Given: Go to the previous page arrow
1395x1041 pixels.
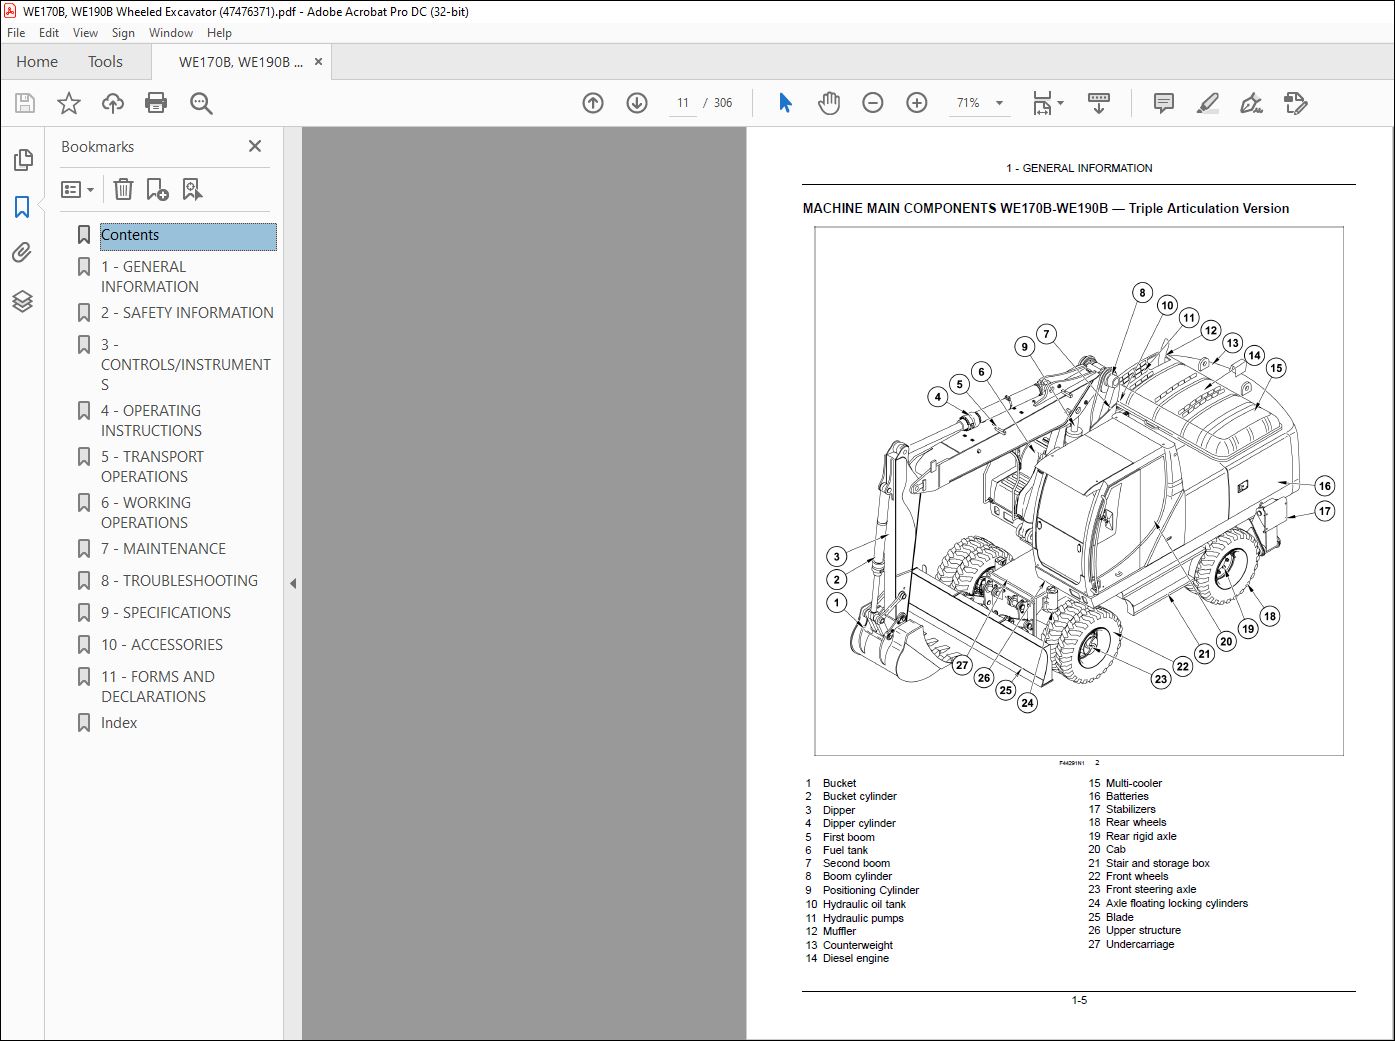Looking at the screenshot, I should point(593,103).
